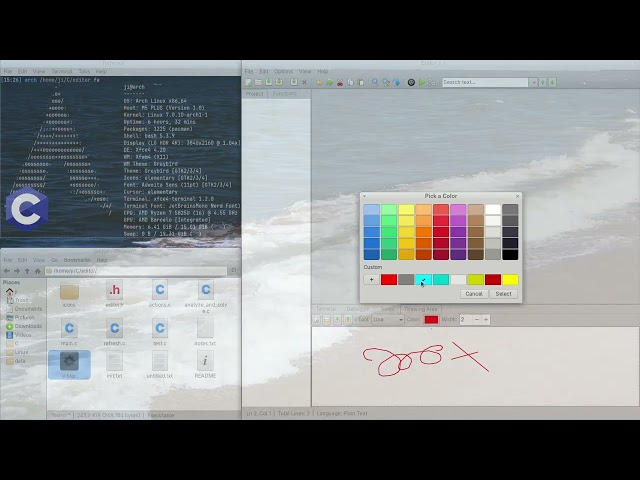The height and width of the screenshot is (480, 640).
Task: Open file manager Bookmarks menu
Action: [77, 260]
